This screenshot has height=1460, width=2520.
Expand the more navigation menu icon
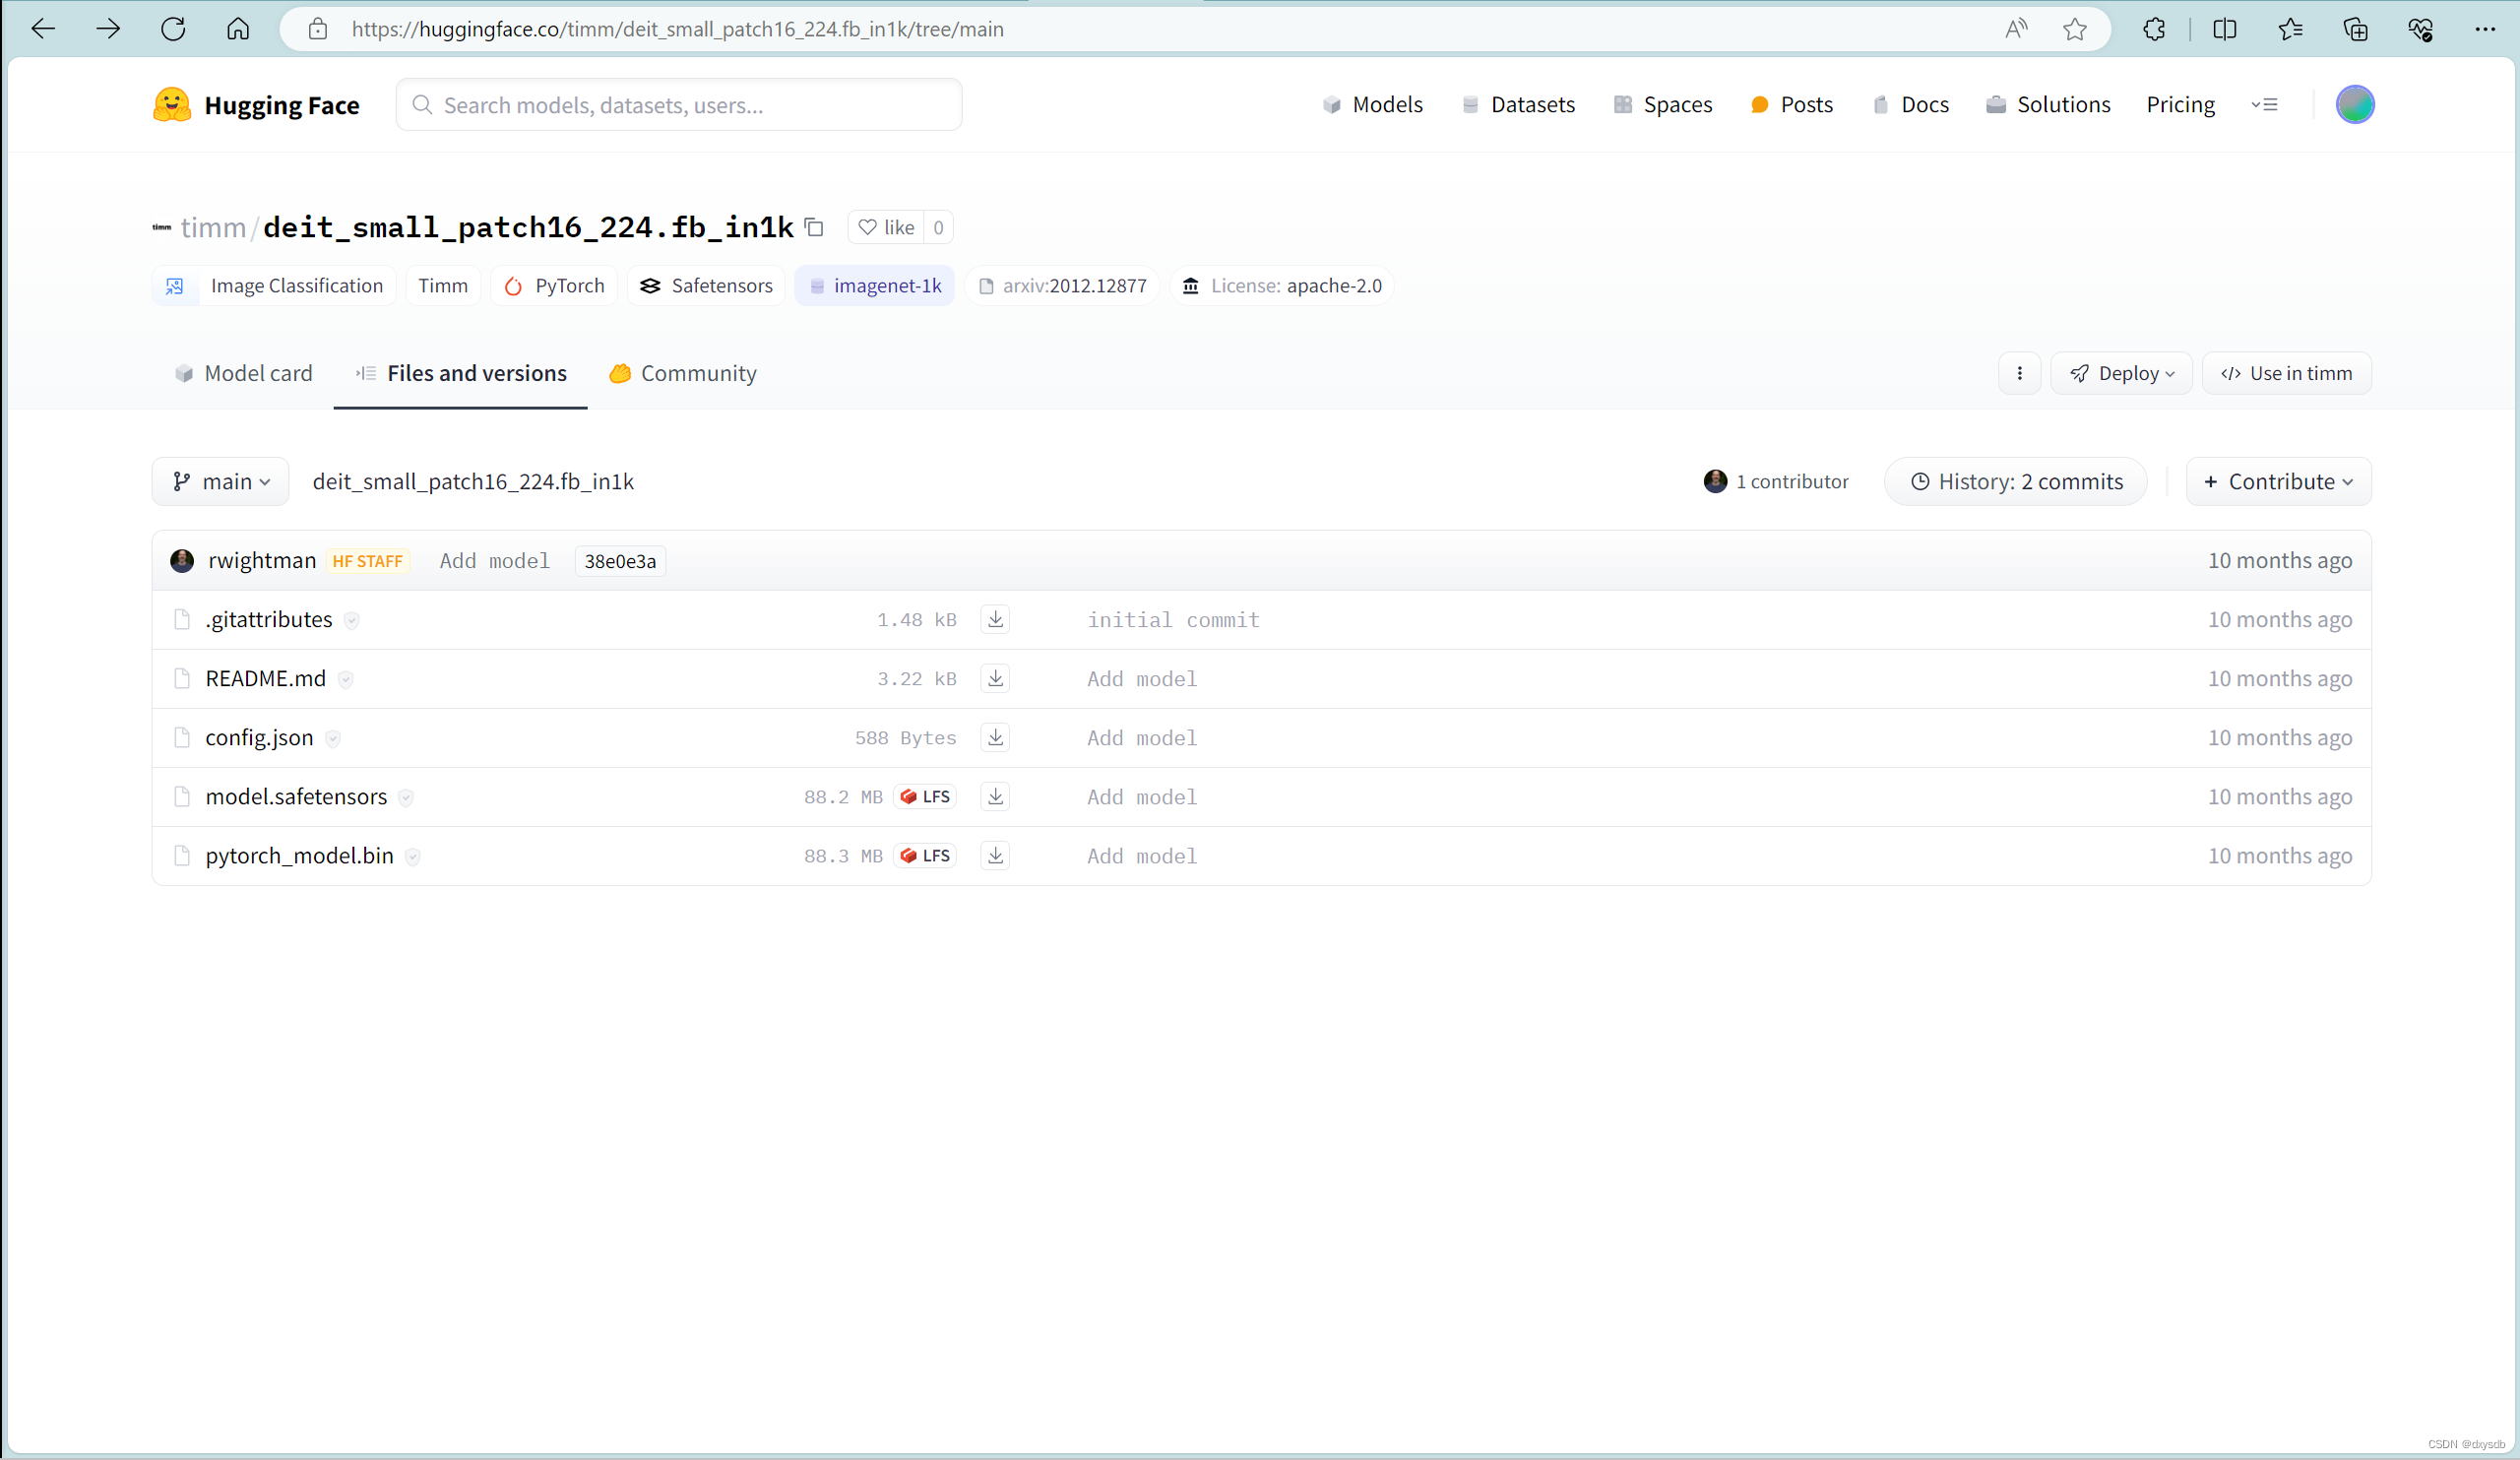point(2265,104)
